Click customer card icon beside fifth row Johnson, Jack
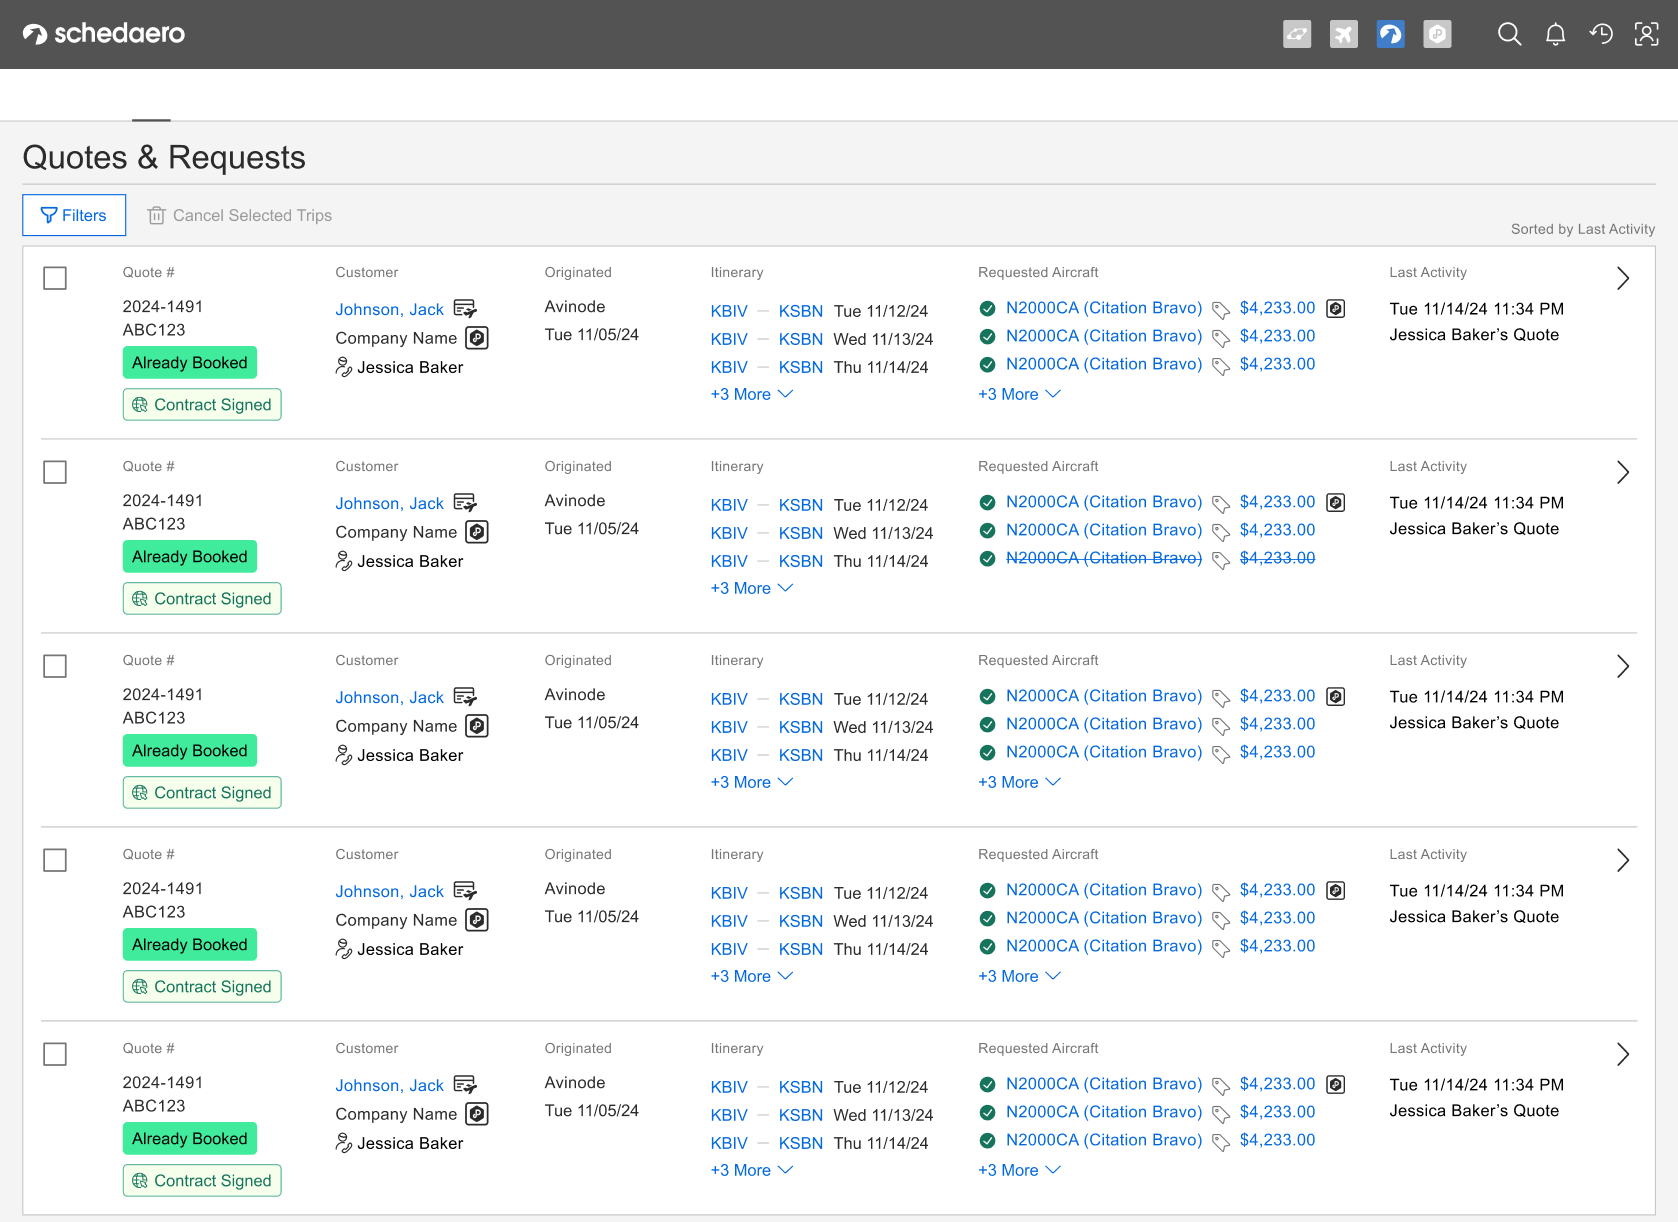This screenshot has height=1222, width=1678. click(x=465, y=1084)
